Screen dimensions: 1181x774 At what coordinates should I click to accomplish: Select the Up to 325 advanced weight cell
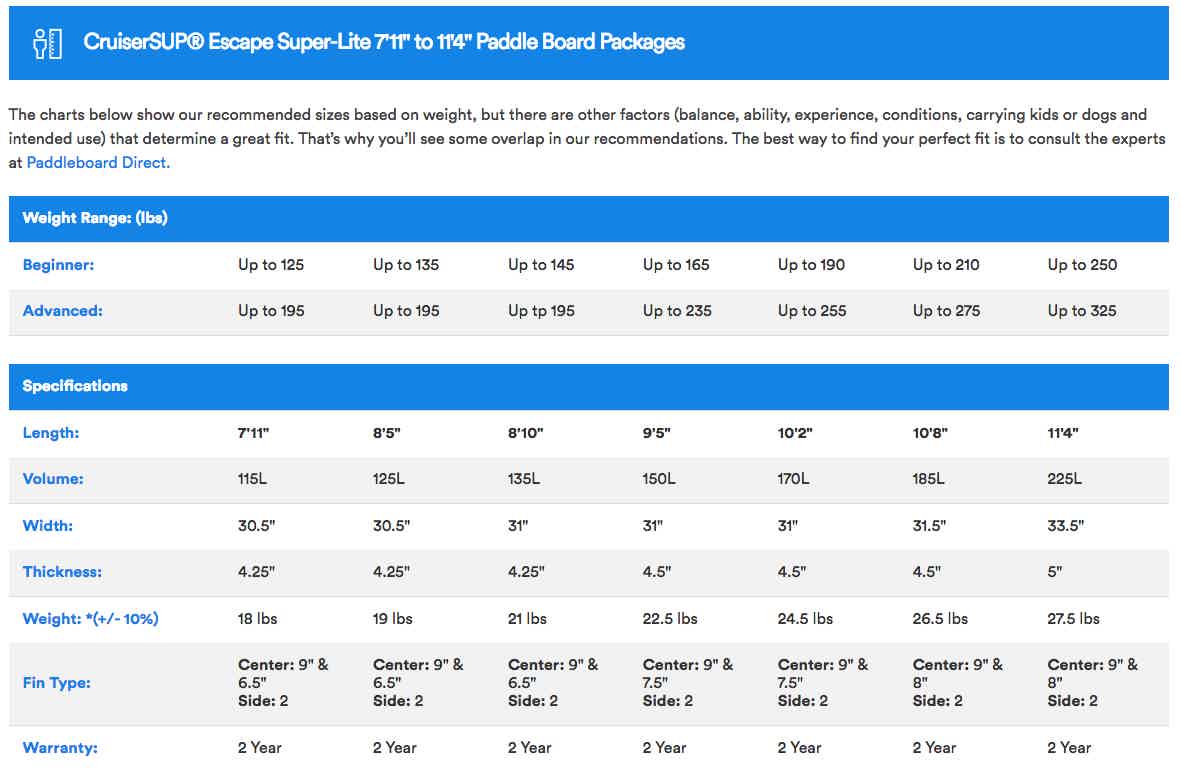pos(1082,311)
